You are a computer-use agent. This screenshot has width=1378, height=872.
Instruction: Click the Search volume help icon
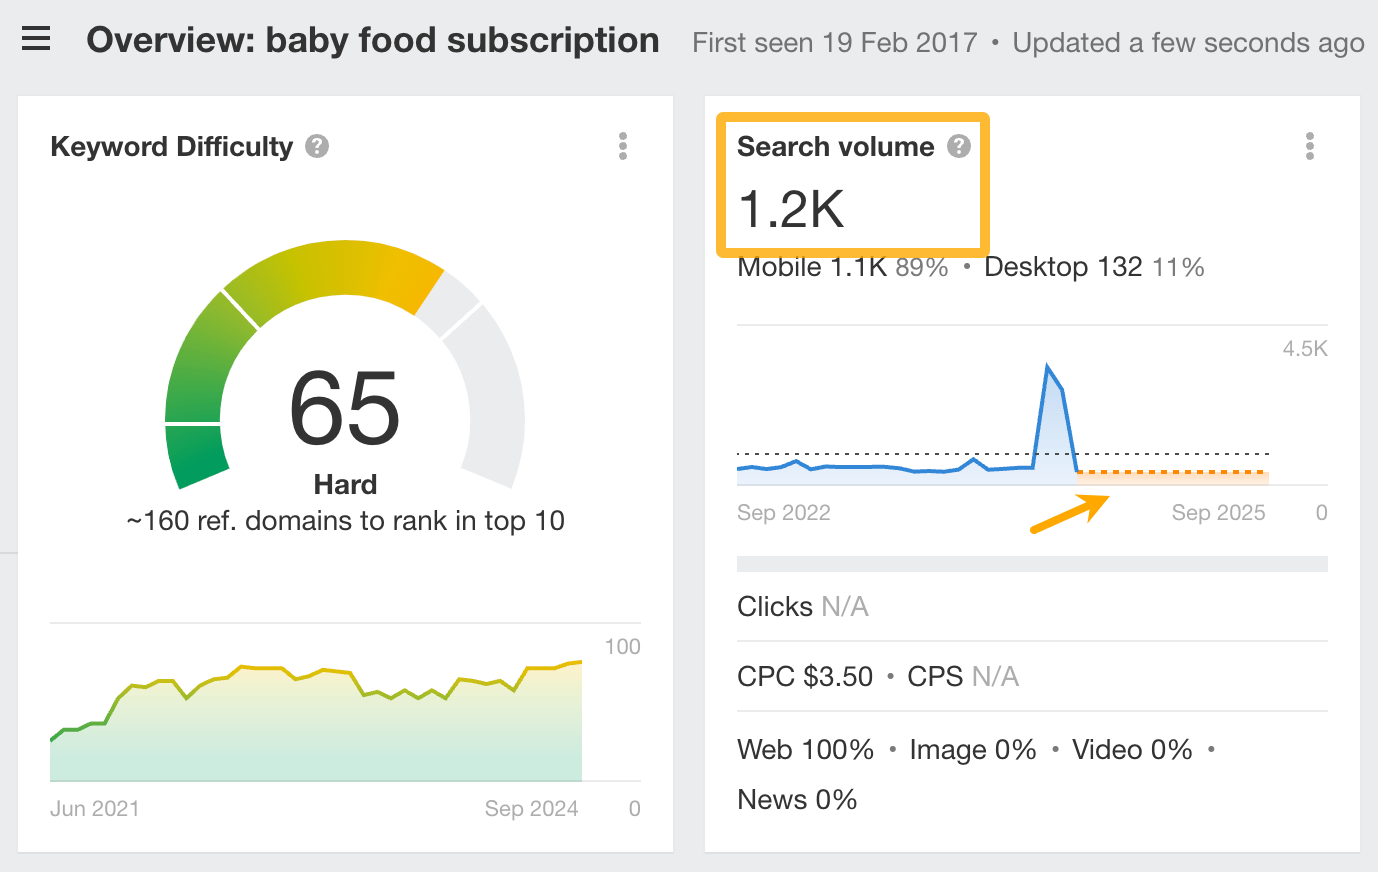pyautogui.click(x=959, y=147)
